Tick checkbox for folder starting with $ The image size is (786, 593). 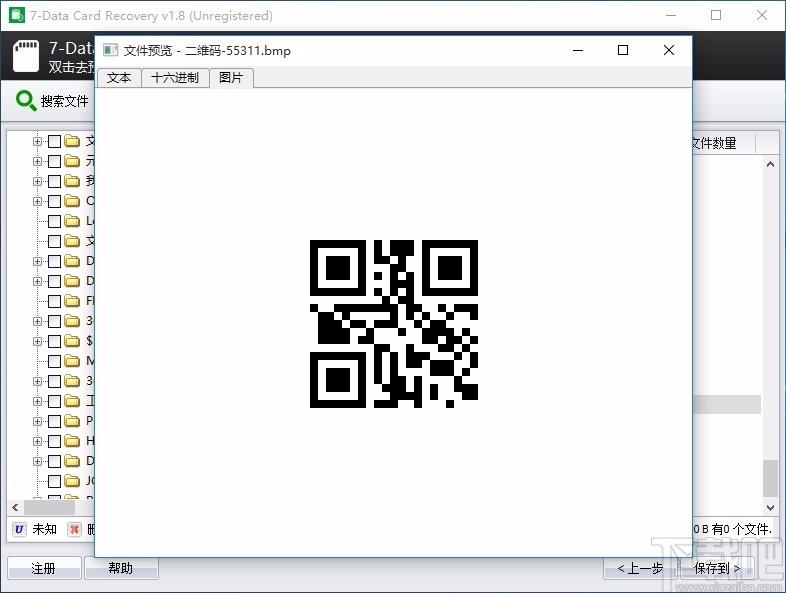pyautogui.click(x=54, y=341)
